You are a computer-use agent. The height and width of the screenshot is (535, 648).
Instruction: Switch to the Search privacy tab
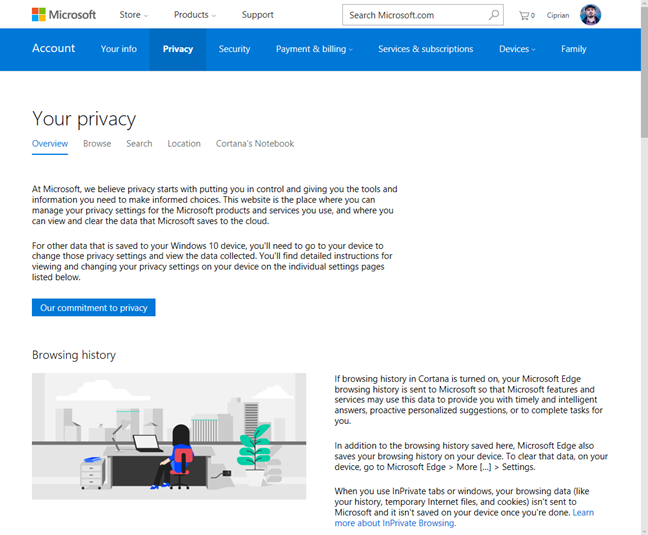pos(139,144)
